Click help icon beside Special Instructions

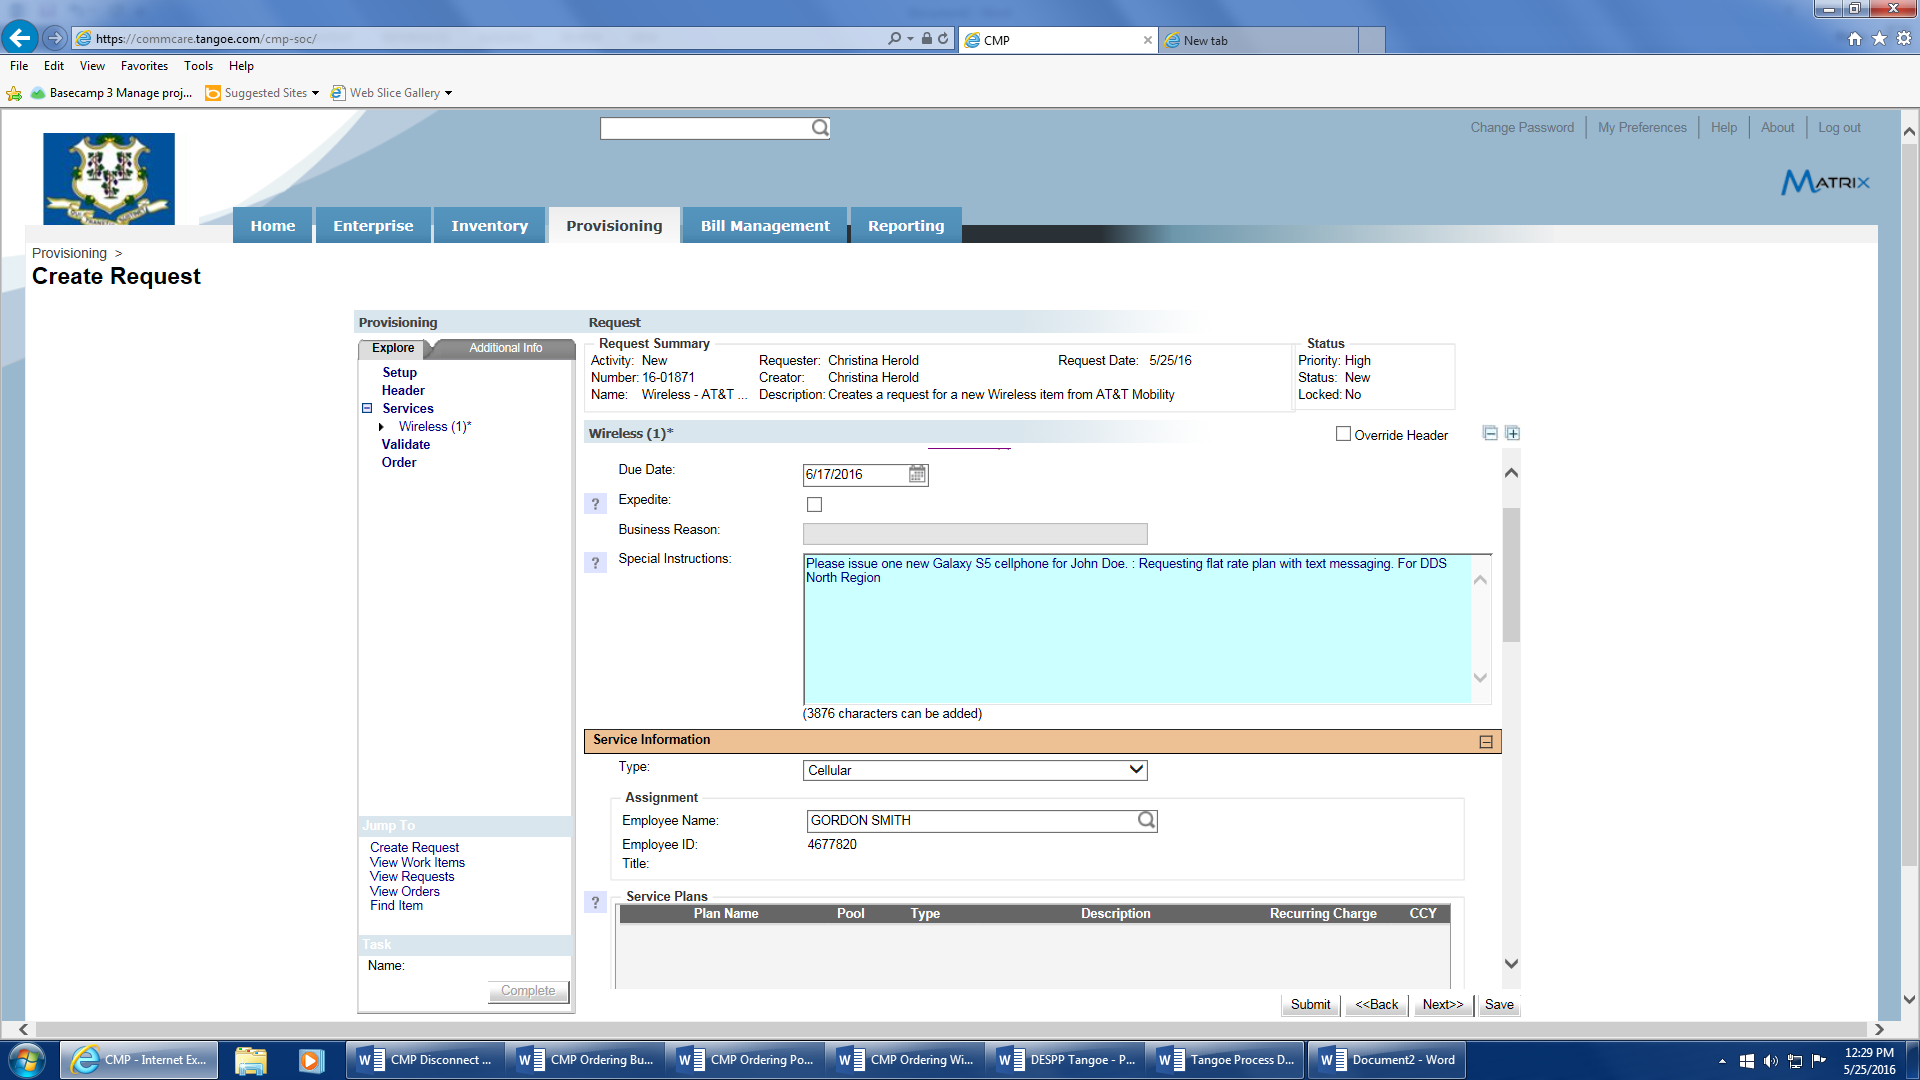pos(595,563)
